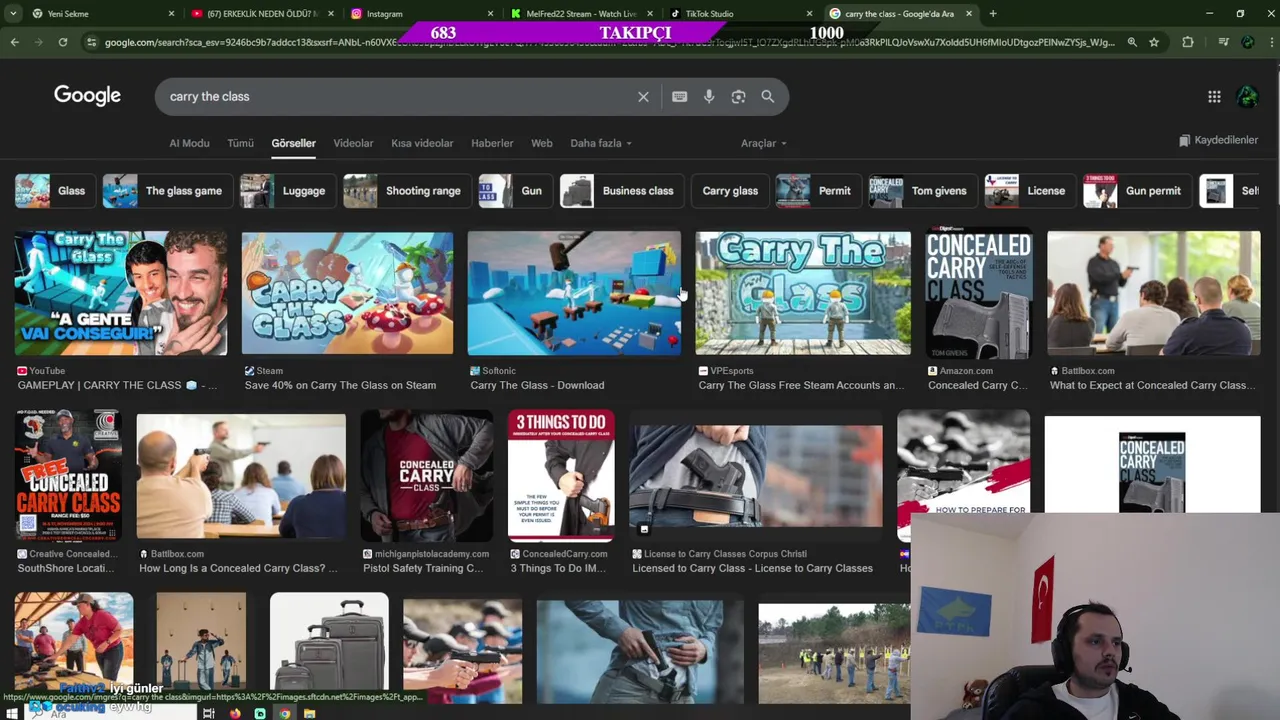Launch Firefox from the taskbar
This screenshot has width=1280, height=720.
coord(235,713)
